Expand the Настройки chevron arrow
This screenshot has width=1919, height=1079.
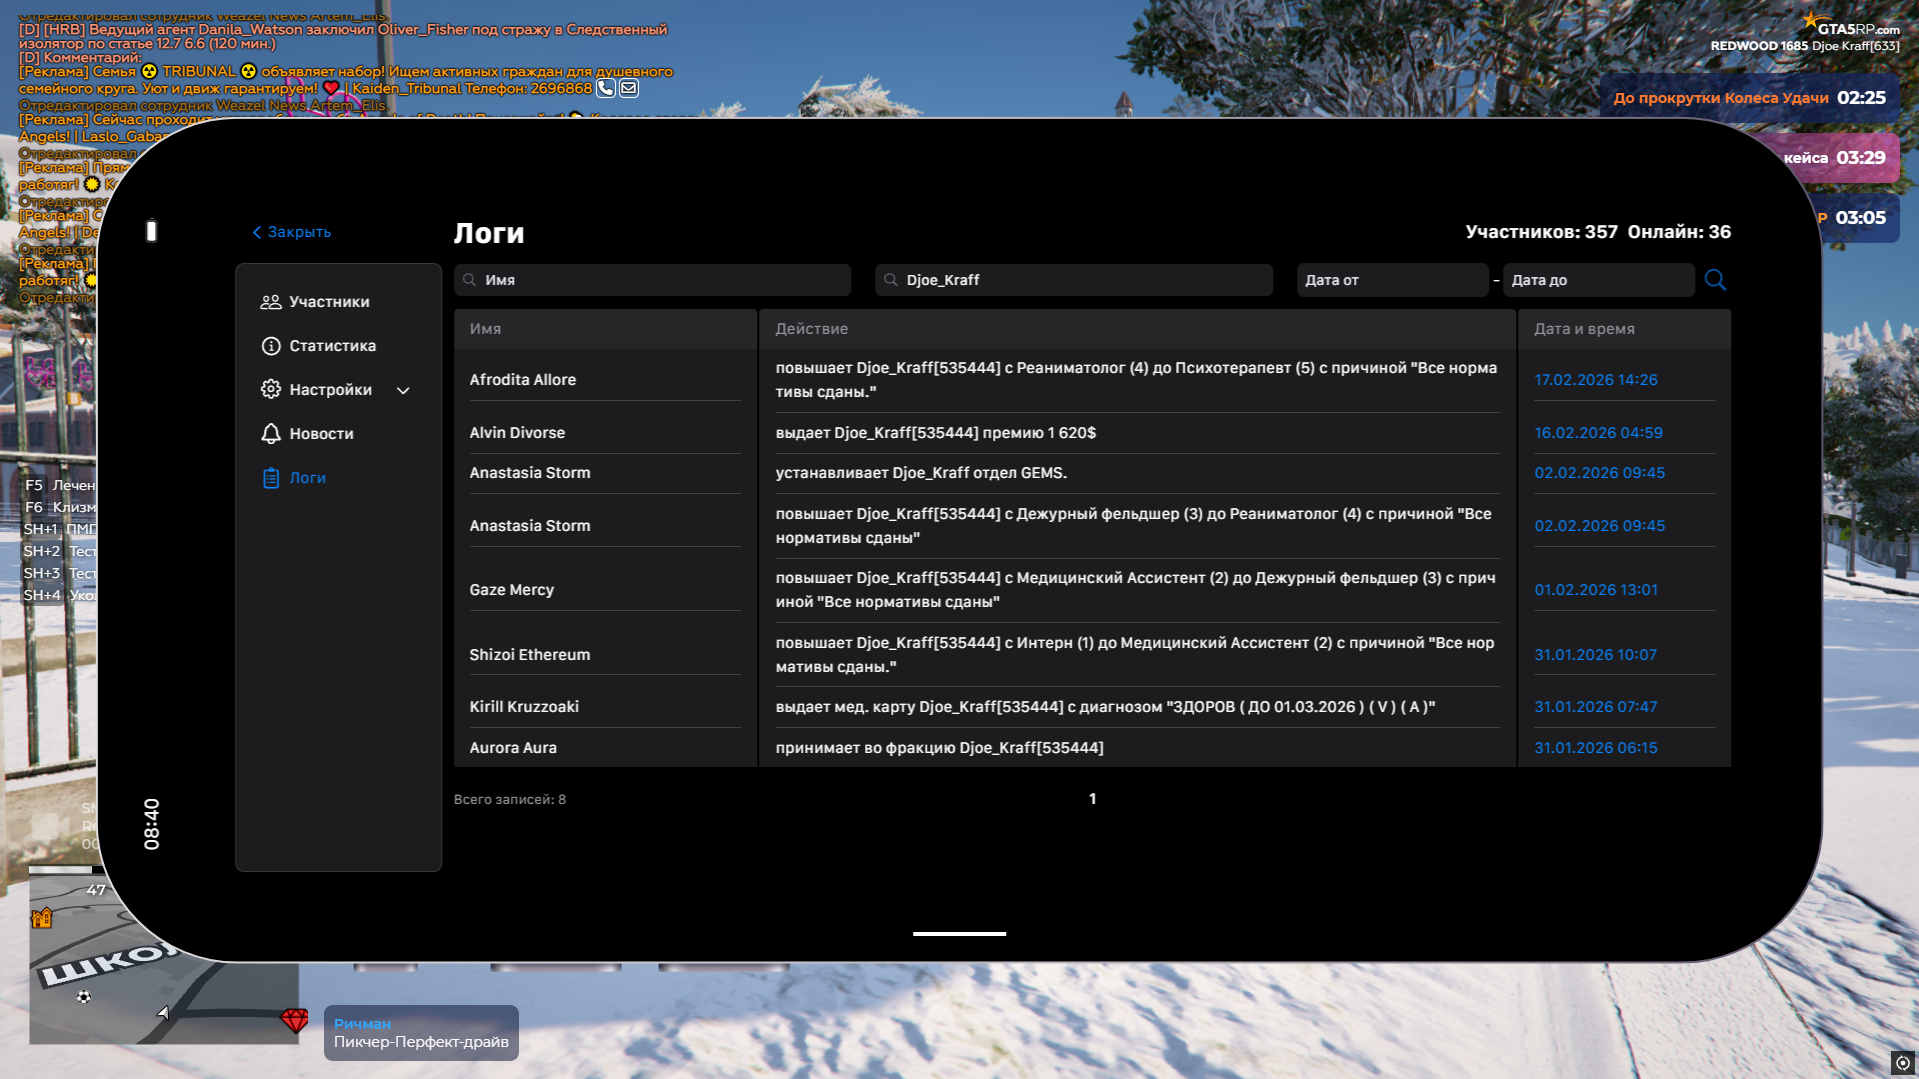click(x=403, y=391)
